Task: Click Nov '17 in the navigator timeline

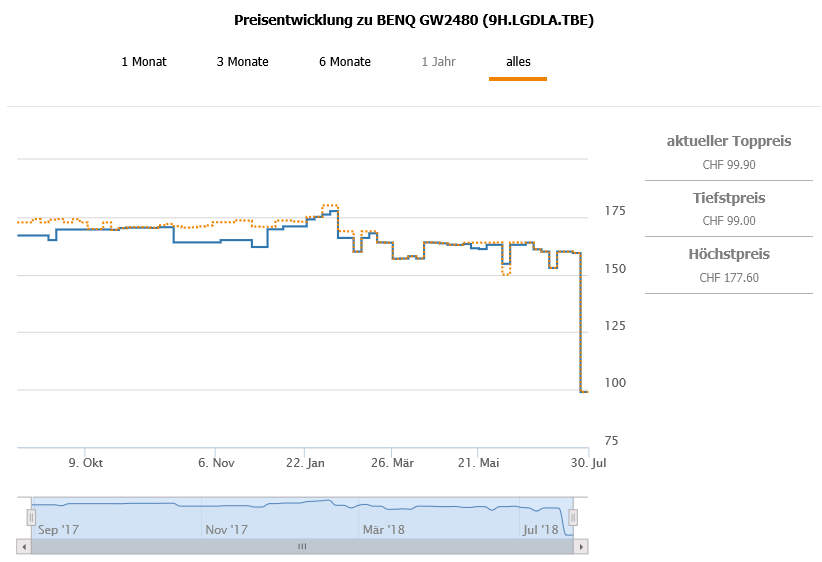Action: coord(225,529)
